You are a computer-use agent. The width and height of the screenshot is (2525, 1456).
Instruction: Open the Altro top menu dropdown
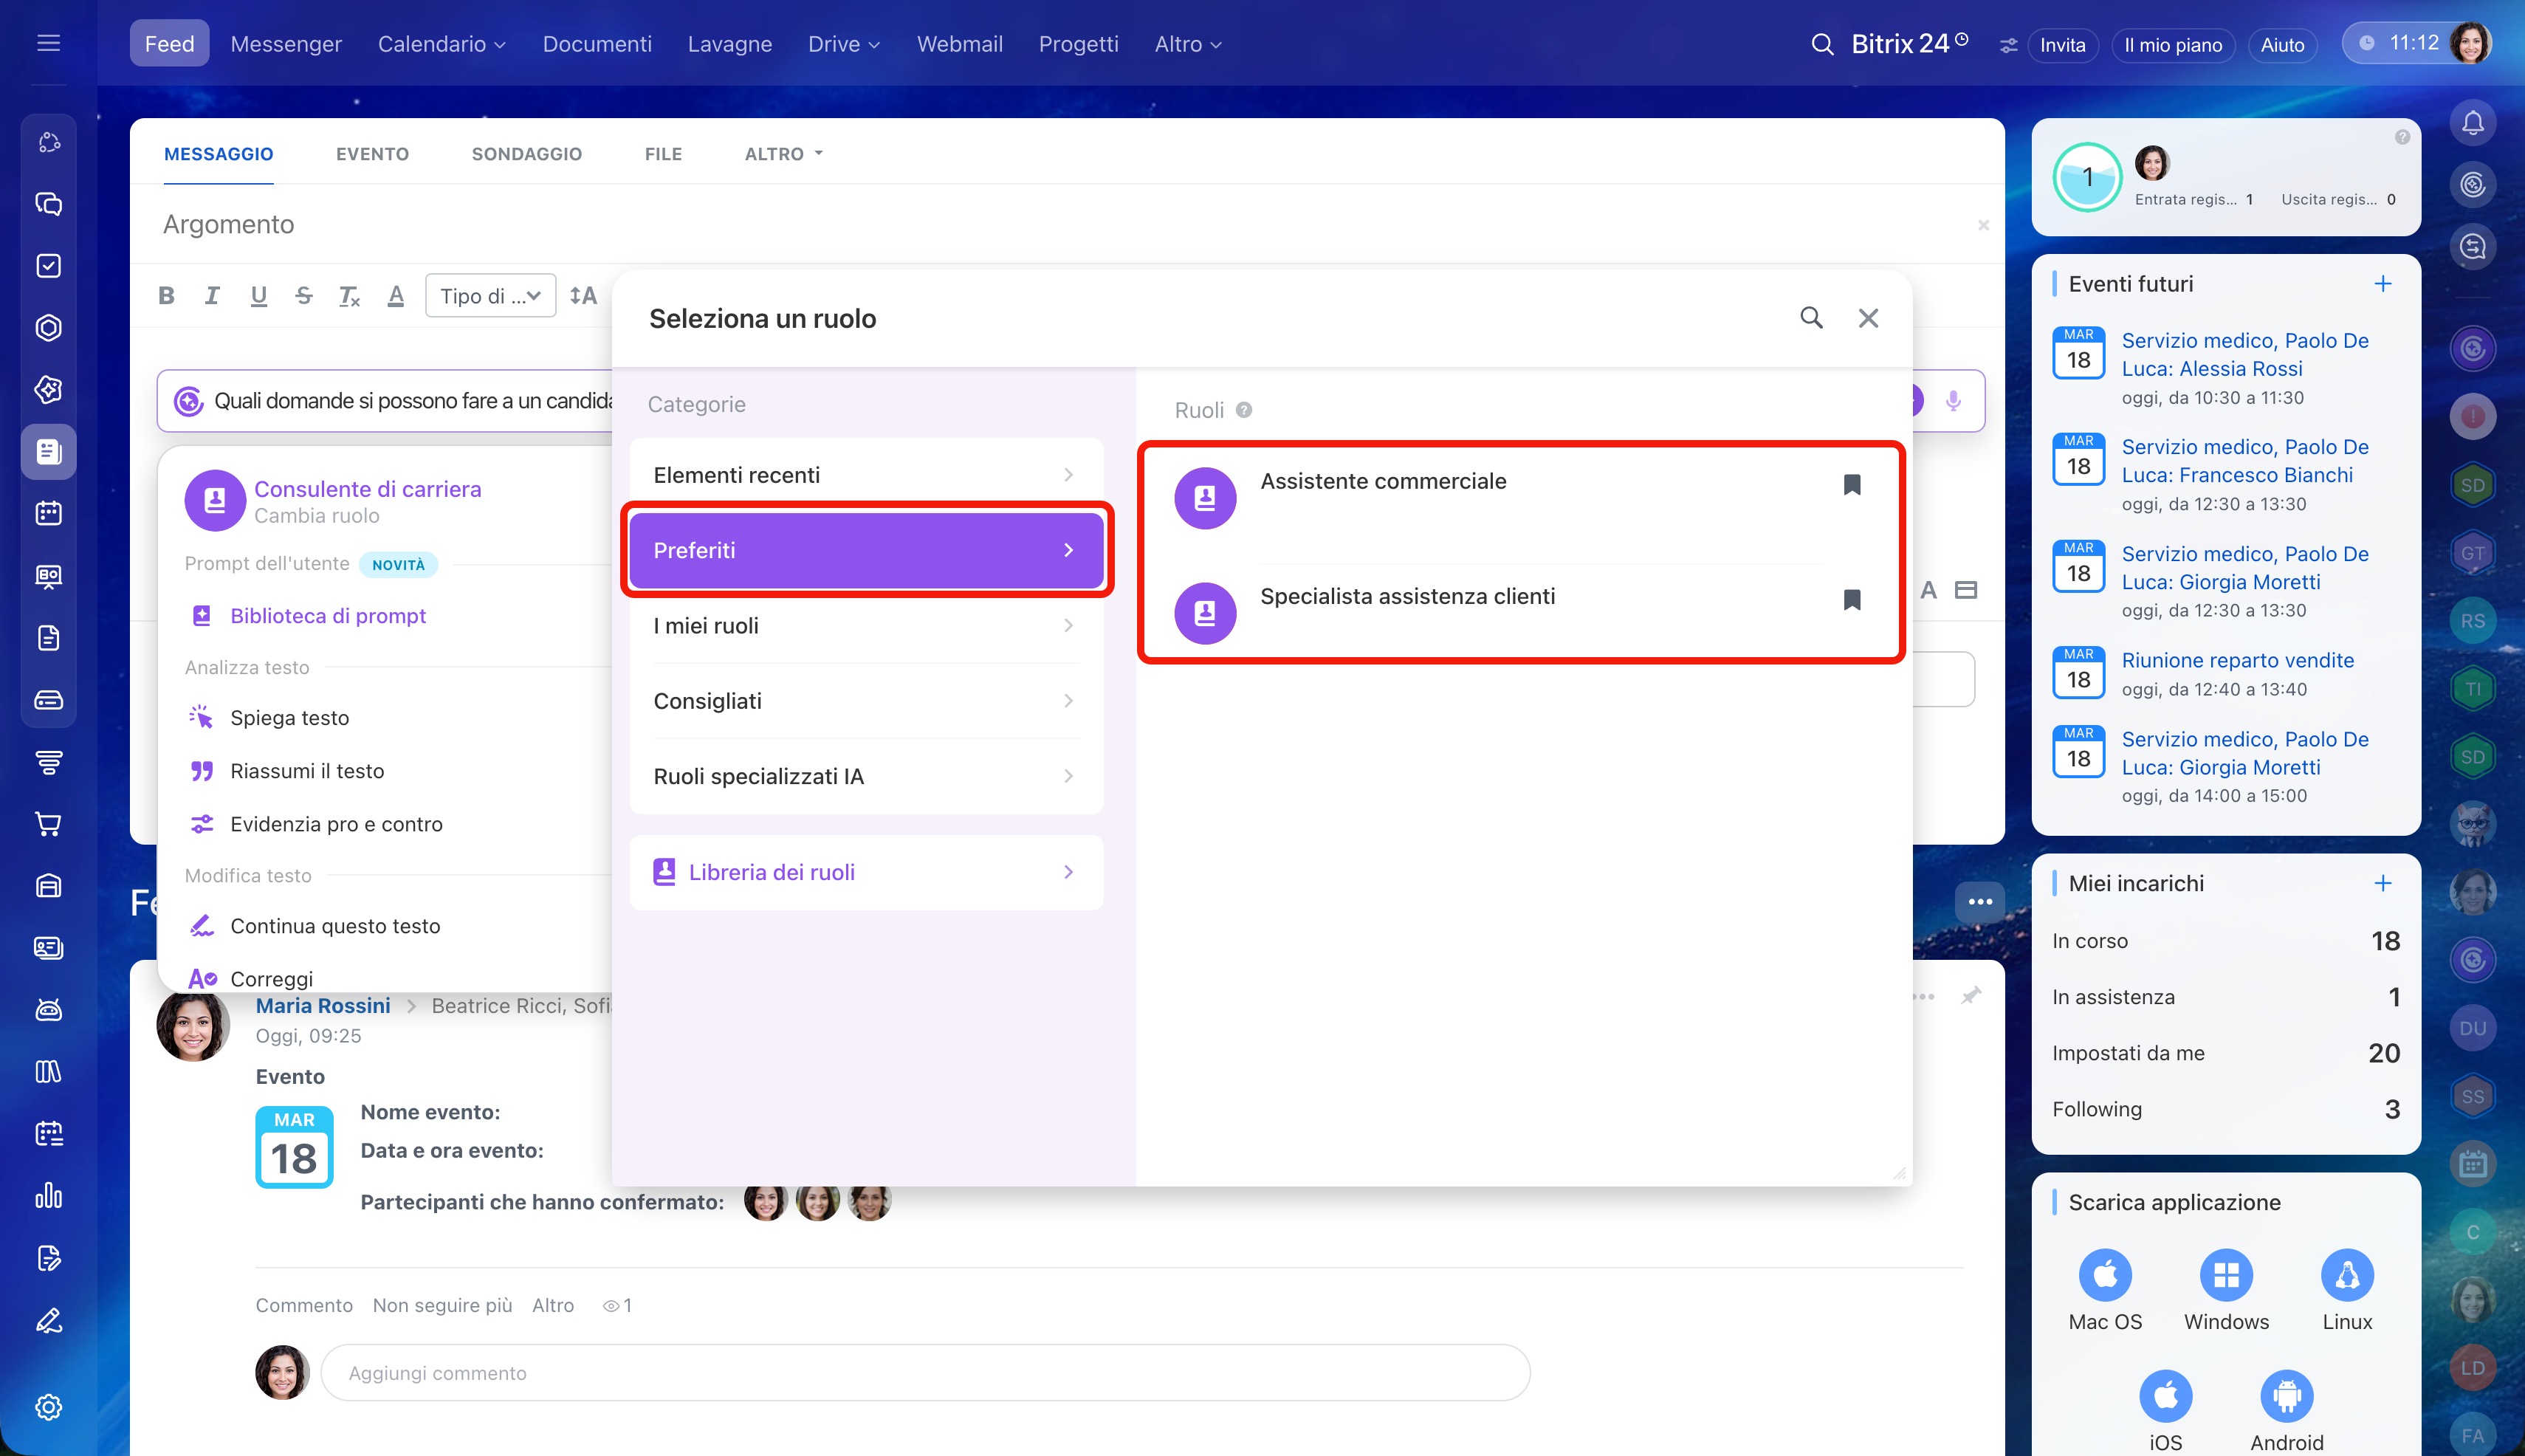coord(1187,44)
